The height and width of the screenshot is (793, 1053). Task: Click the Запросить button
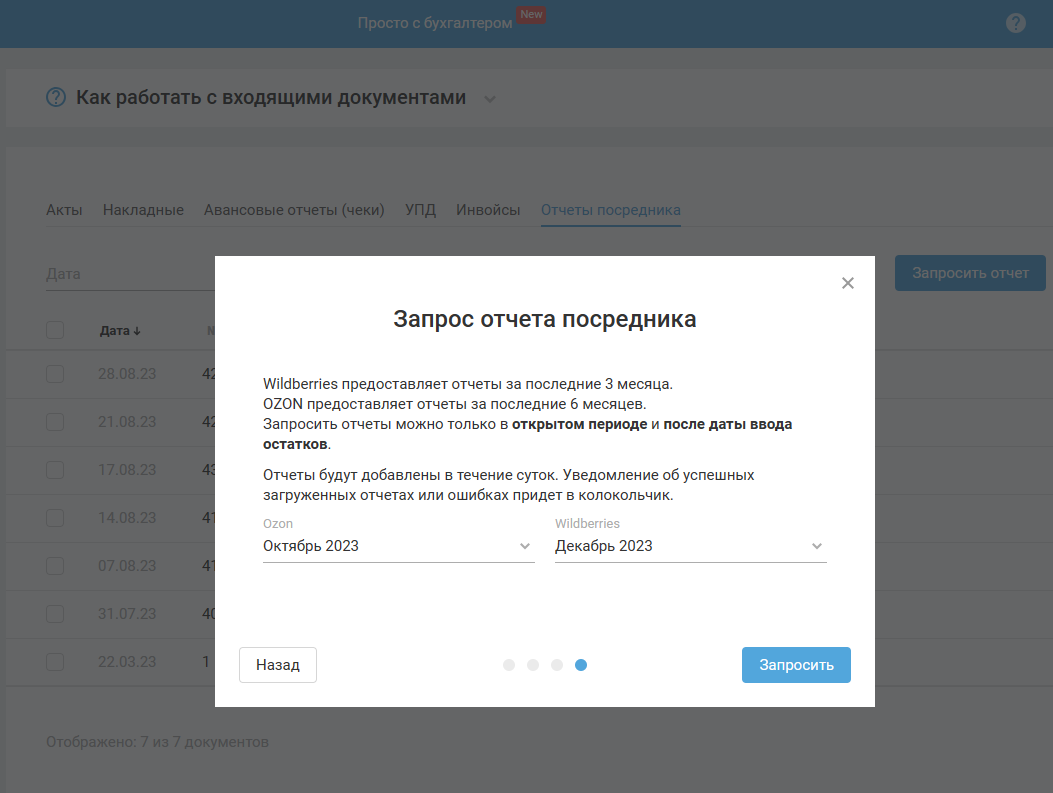point(796,665)
